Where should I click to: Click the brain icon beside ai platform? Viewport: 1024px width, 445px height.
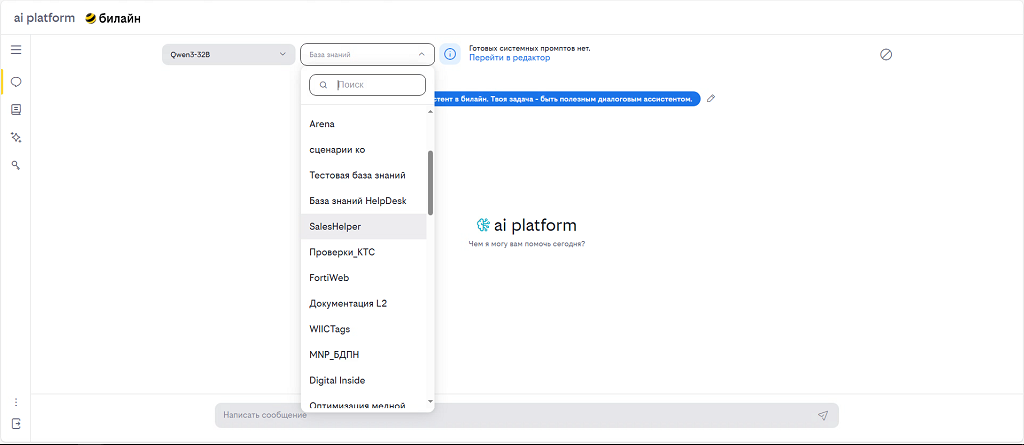[x=483, y=225]
